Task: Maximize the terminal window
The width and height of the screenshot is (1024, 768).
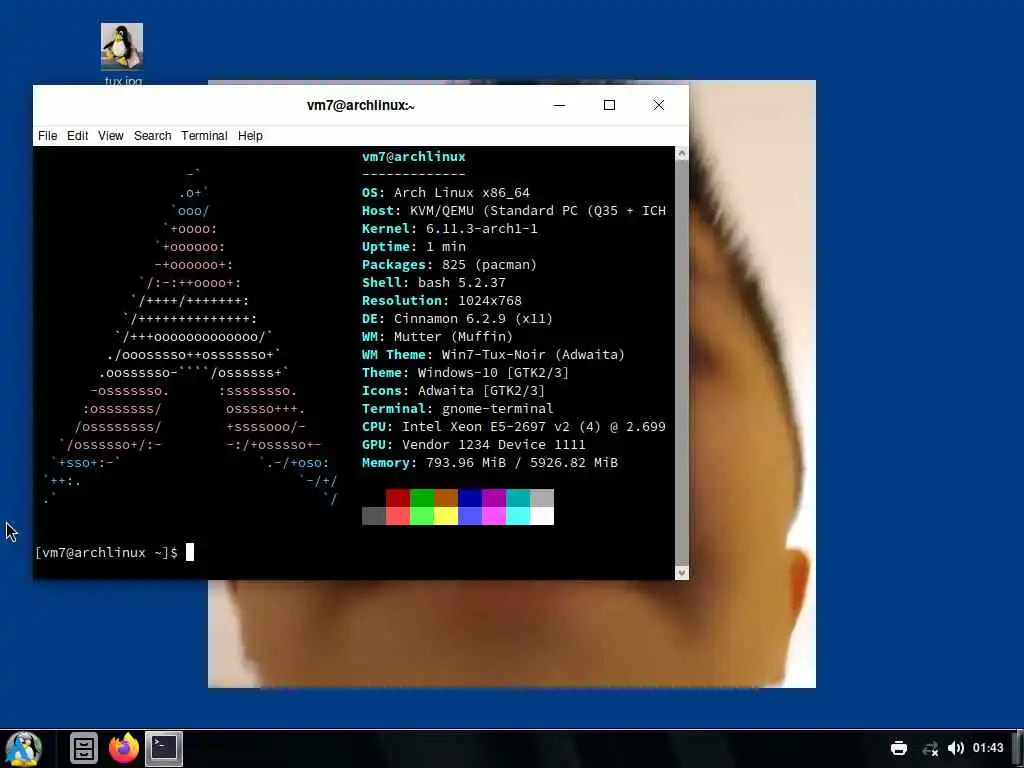Action: coord(609,105)
